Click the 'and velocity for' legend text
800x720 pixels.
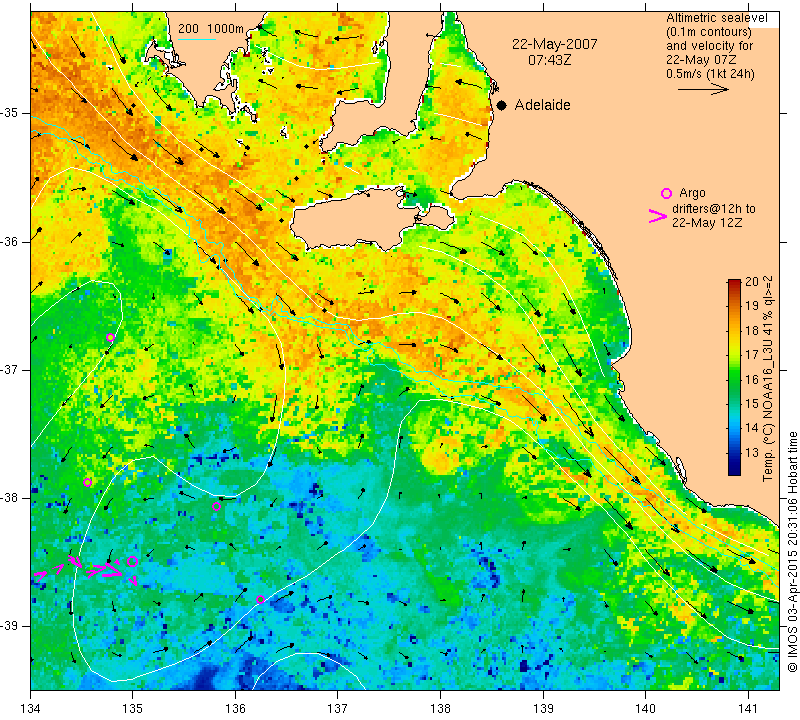coord(710,45)
